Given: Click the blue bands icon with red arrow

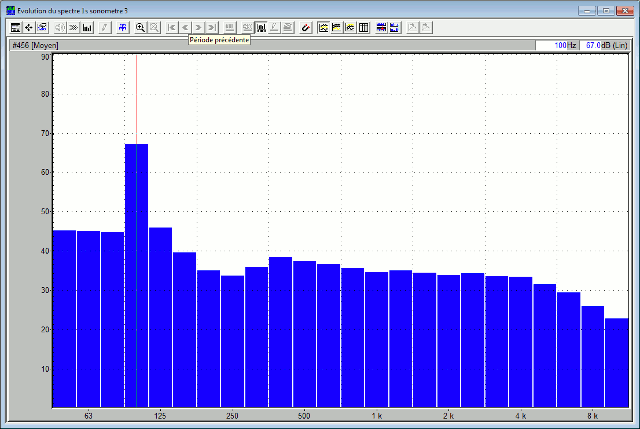Looking at the screenshot, I should point(381,27).
